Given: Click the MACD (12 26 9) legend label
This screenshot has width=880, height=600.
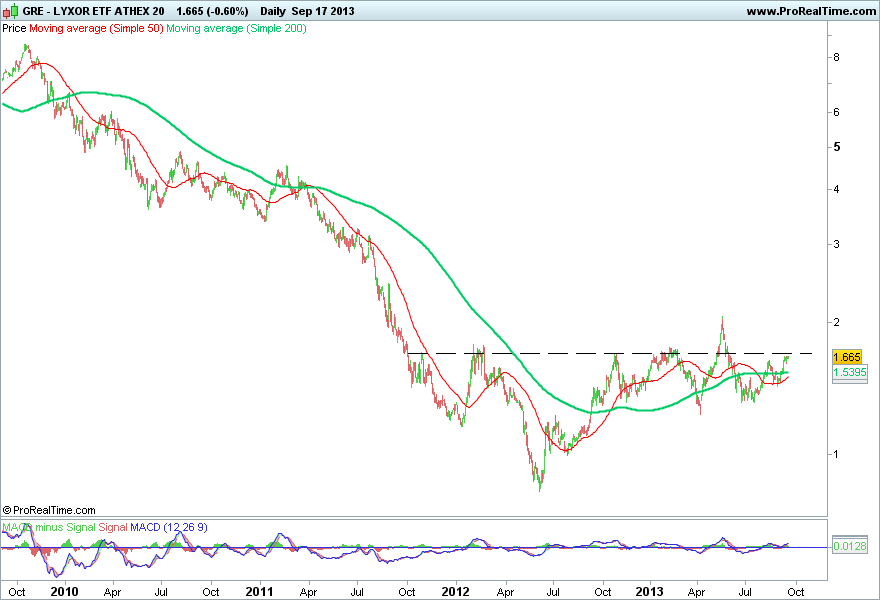Looking at the screenshot, I should [169, 527].
